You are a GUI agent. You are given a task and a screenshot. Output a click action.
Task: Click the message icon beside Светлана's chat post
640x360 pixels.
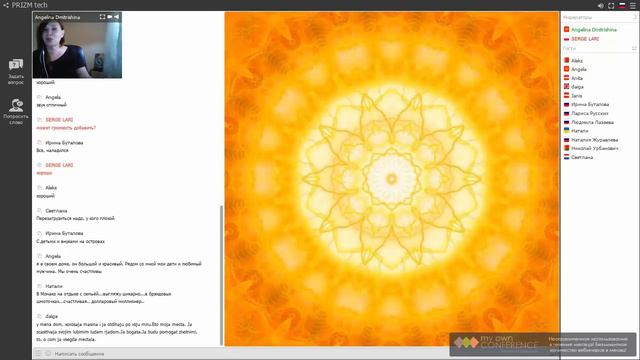[40, 211]
